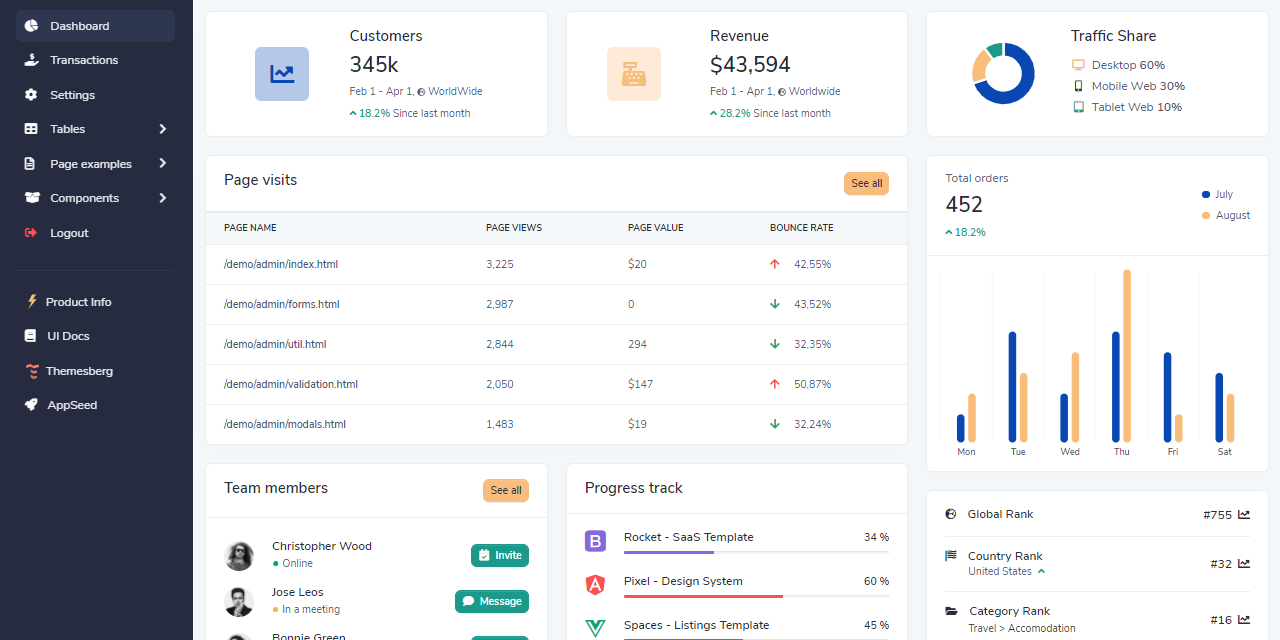Click the Logout arrow icon

point(30,232)
